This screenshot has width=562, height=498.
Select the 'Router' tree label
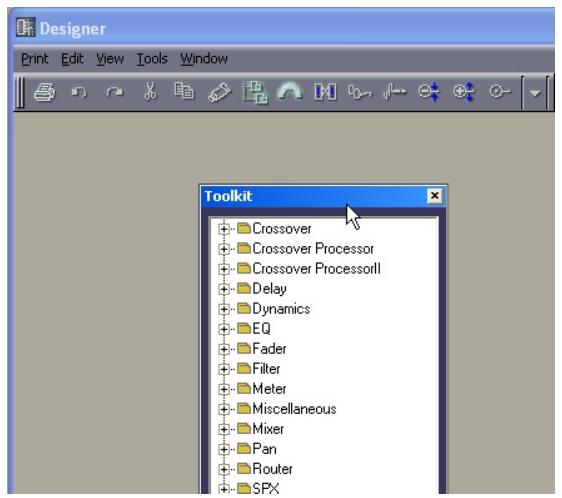point(272,469)
